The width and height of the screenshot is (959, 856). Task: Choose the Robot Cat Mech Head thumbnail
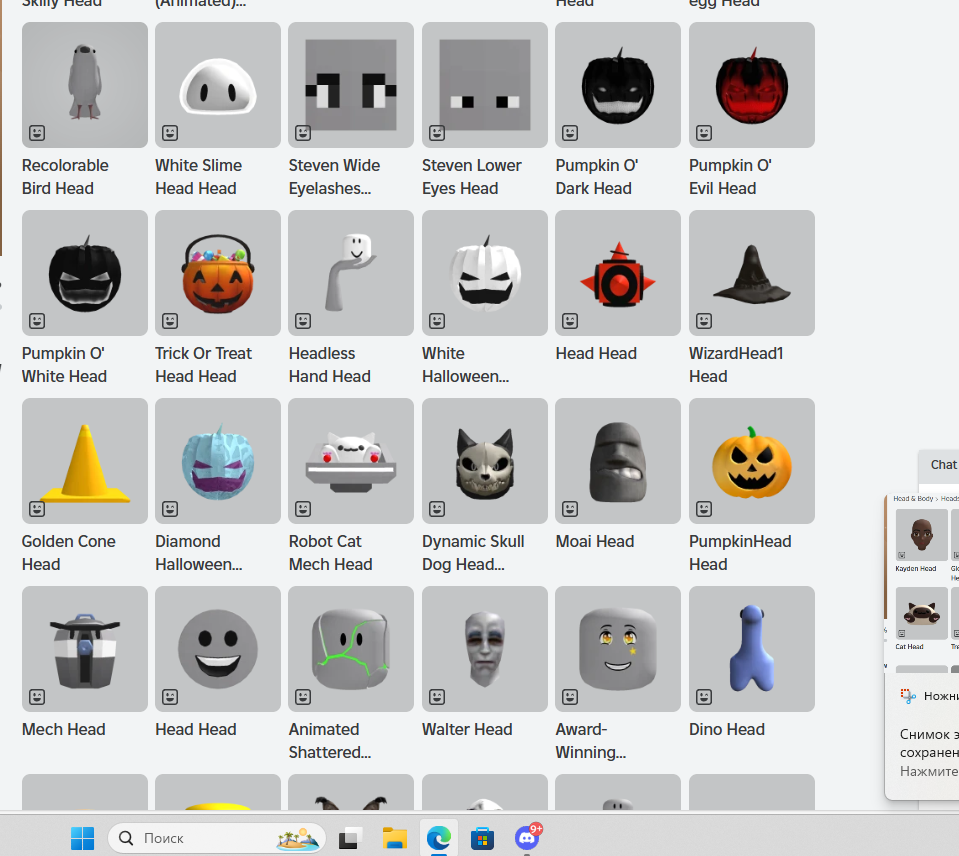click(x=351, y=461)
